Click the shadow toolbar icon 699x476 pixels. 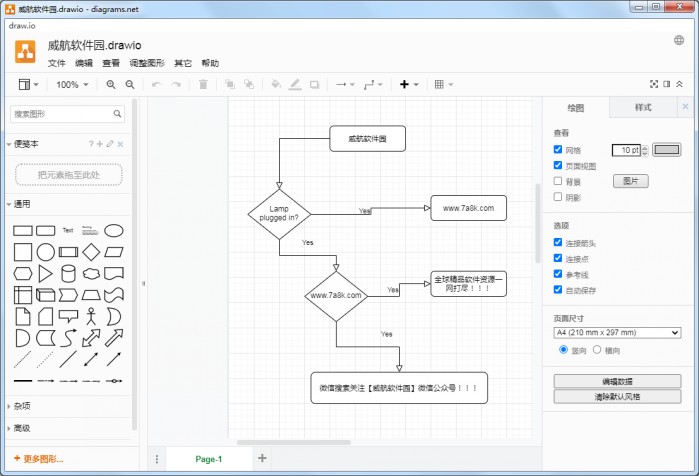click(x=315, y=84)
